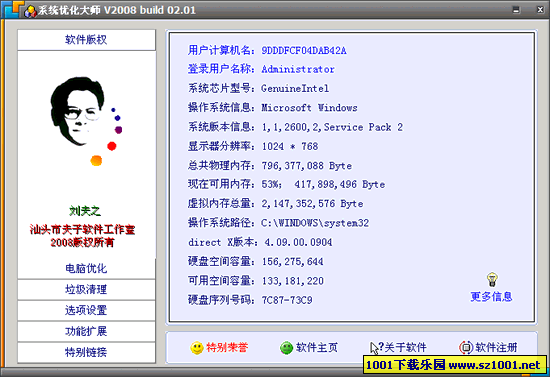Viewport: 550px width, 377px height.
Task: Close the 系统优化大师 window
Action: click(540, 10)
